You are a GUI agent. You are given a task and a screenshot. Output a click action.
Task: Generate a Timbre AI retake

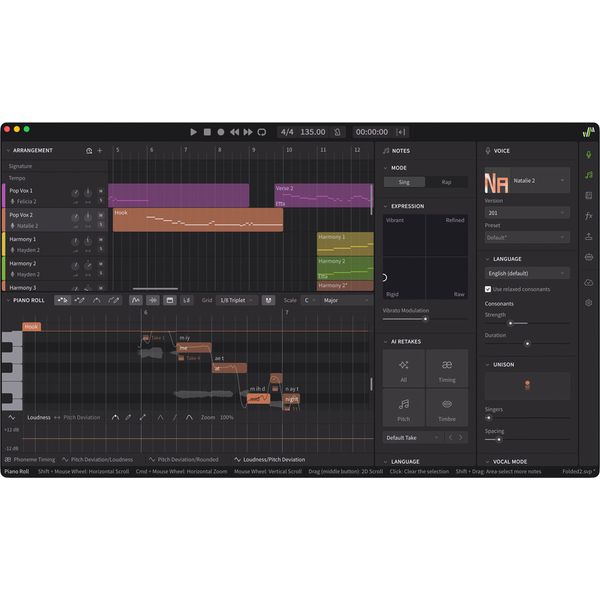[447, 408]
